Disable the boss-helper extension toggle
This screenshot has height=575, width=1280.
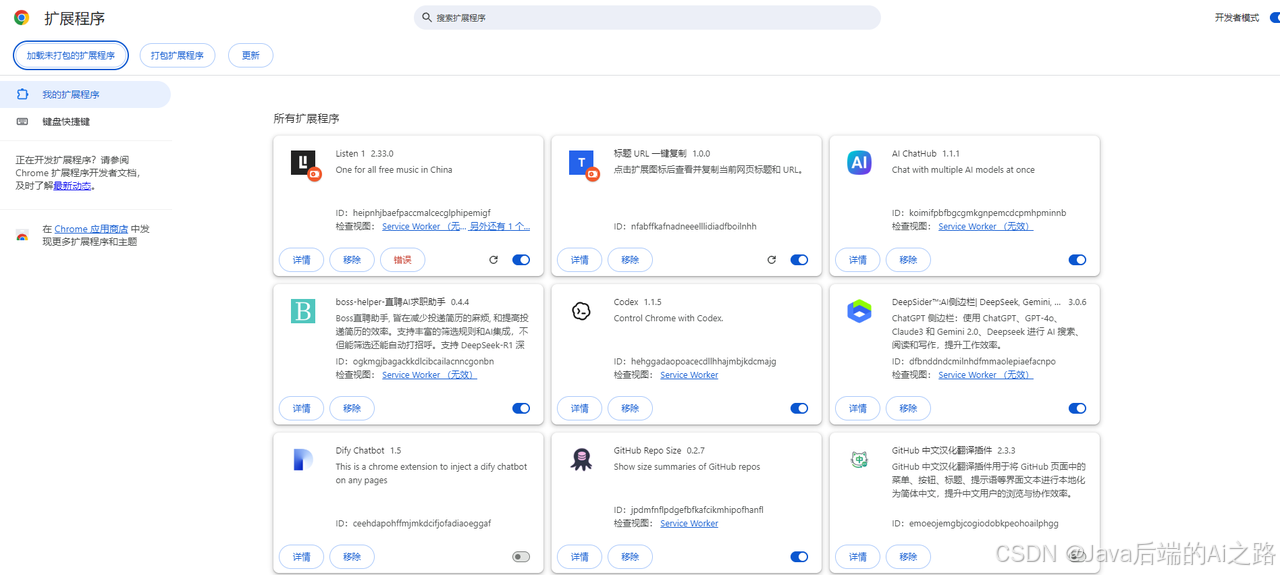(x=521, y=408)
